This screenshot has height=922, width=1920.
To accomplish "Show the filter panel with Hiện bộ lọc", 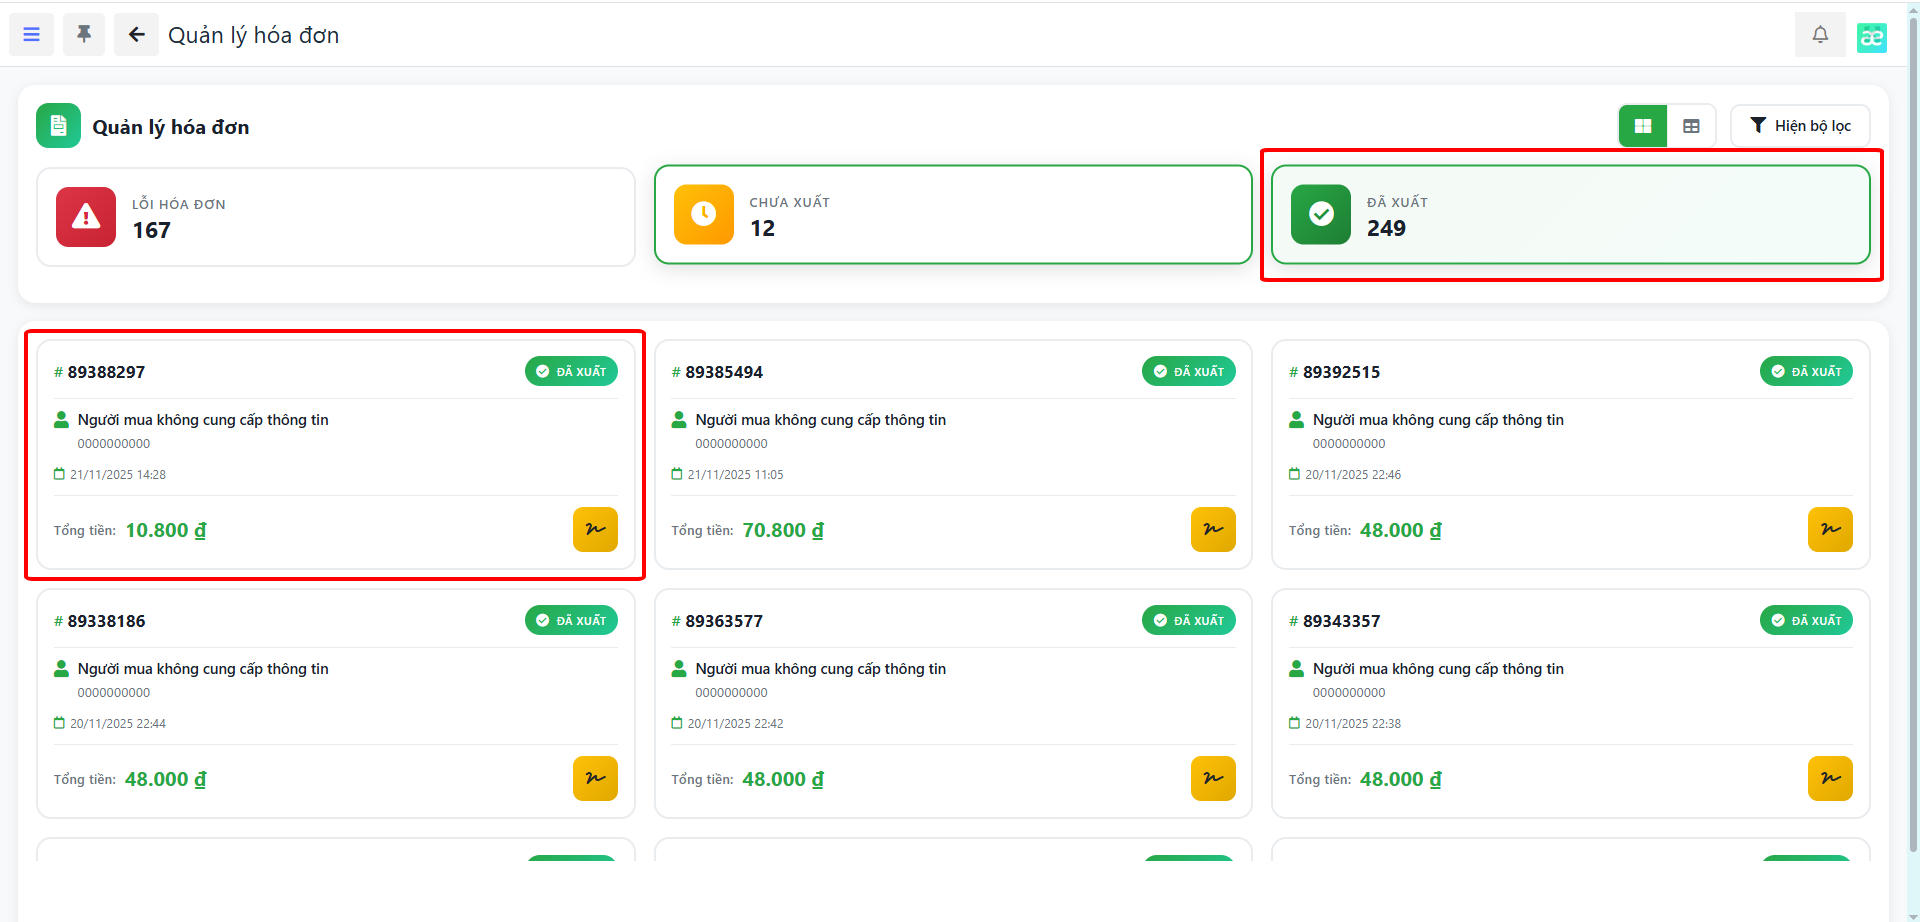I will pos(1800,126).
